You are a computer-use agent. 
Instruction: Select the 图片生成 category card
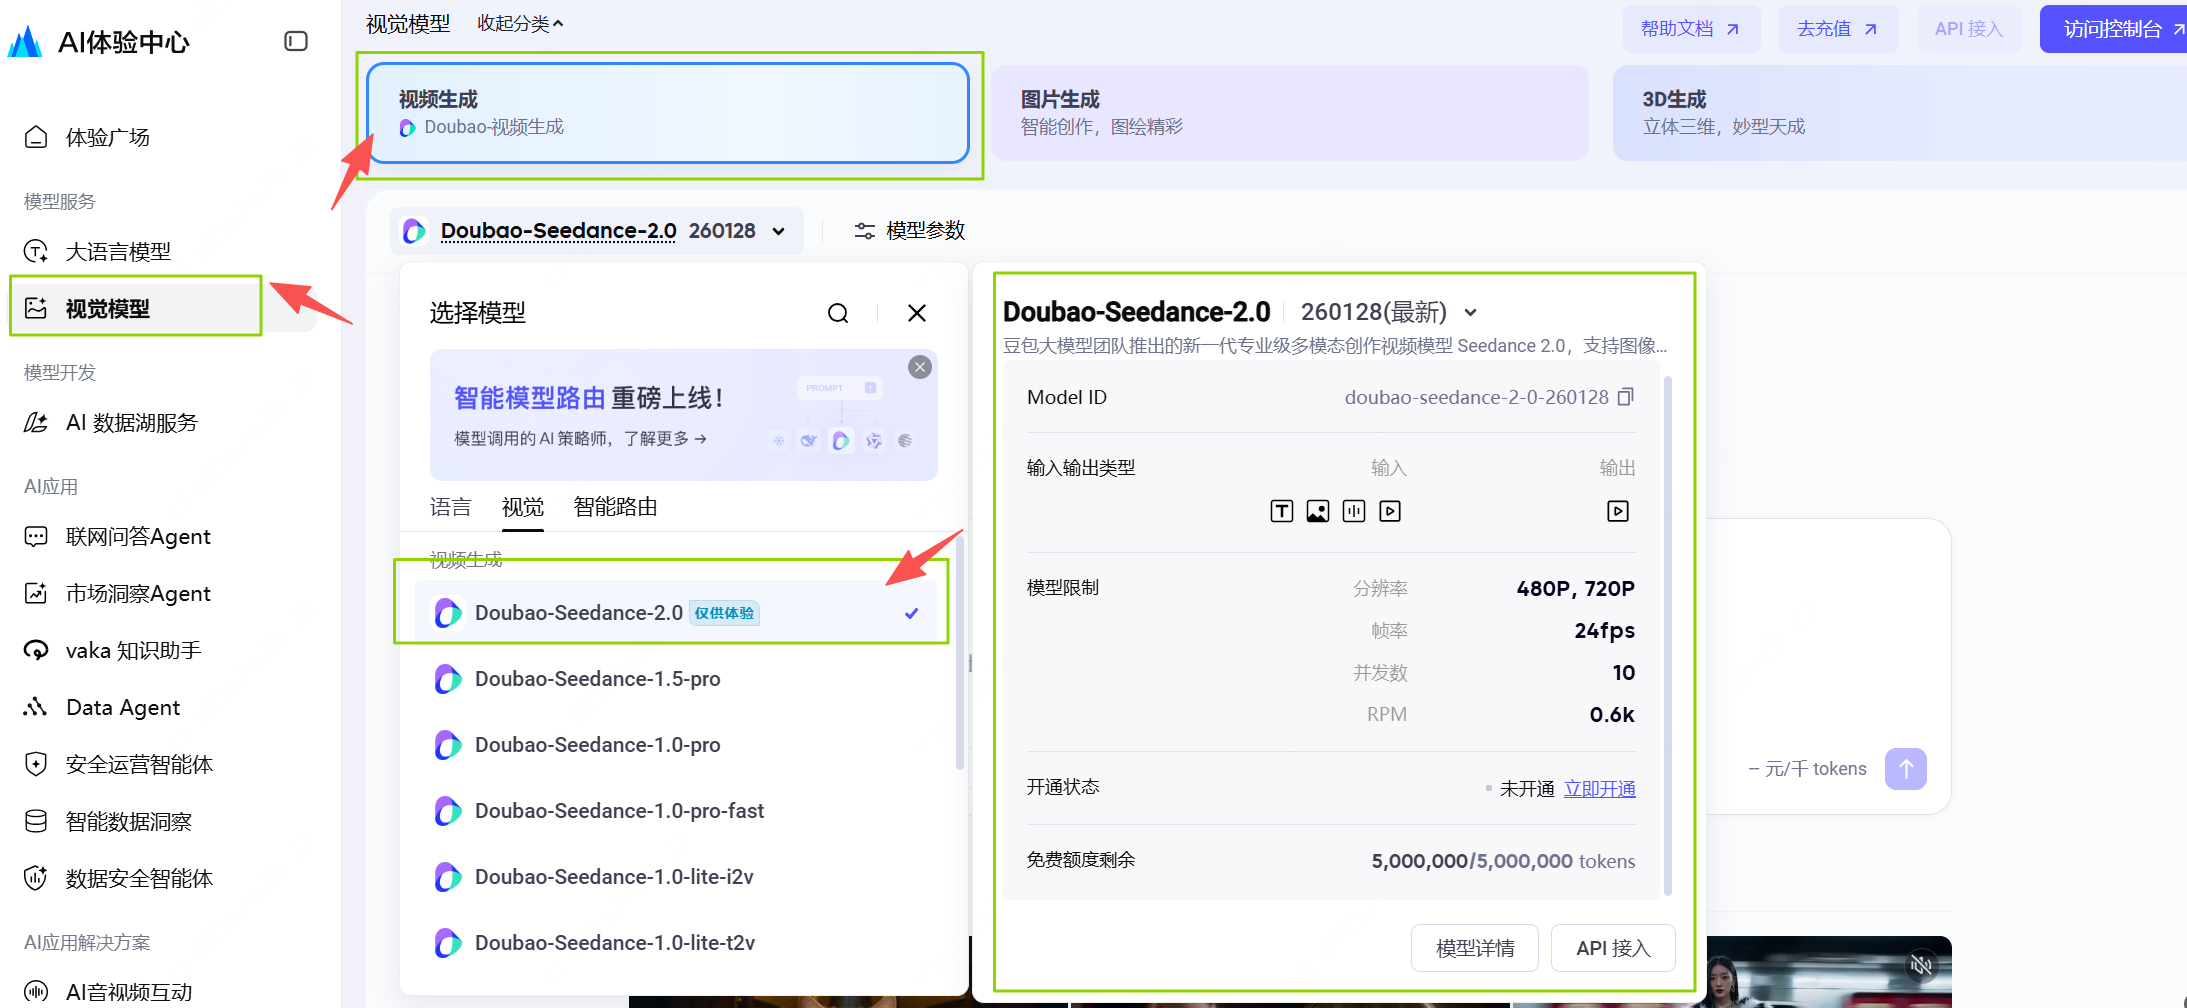point(1289,113)
